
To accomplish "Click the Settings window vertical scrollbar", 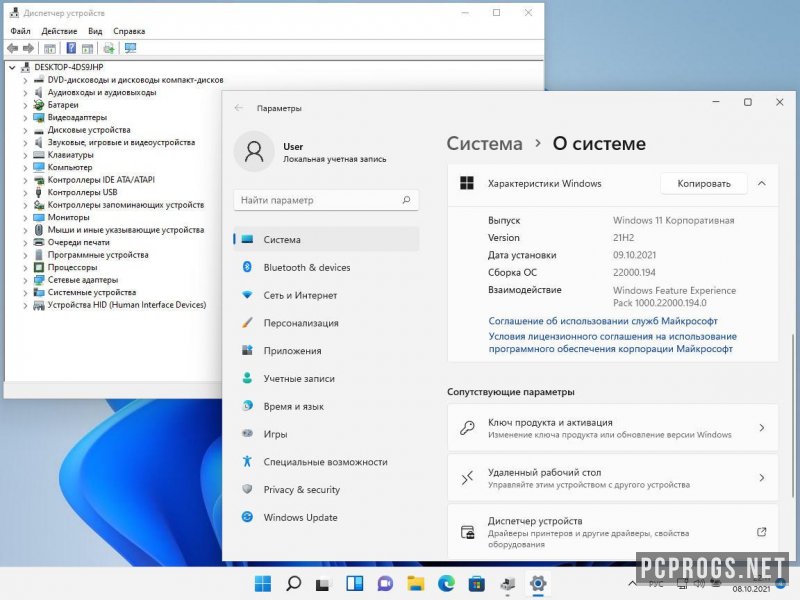I will pos(792,414).
